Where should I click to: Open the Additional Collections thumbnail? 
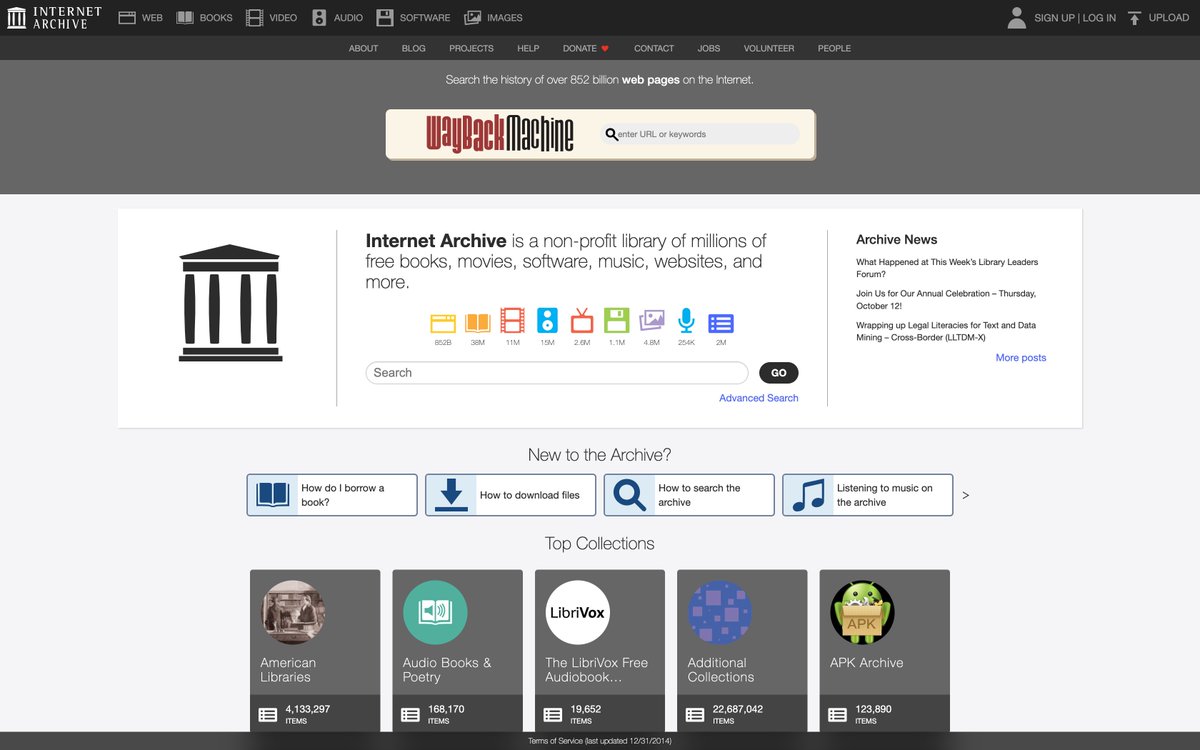tap(720, 612)
